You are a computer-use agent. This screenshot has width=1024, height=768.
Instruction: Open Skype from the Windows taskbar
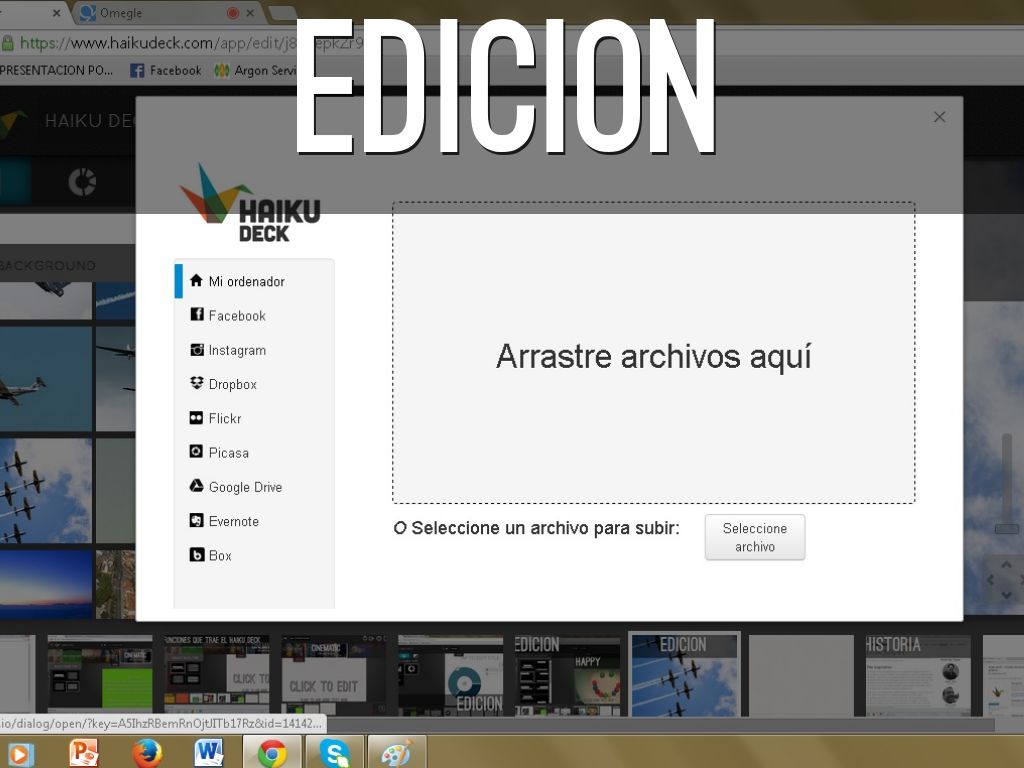[x=334, y=752]
